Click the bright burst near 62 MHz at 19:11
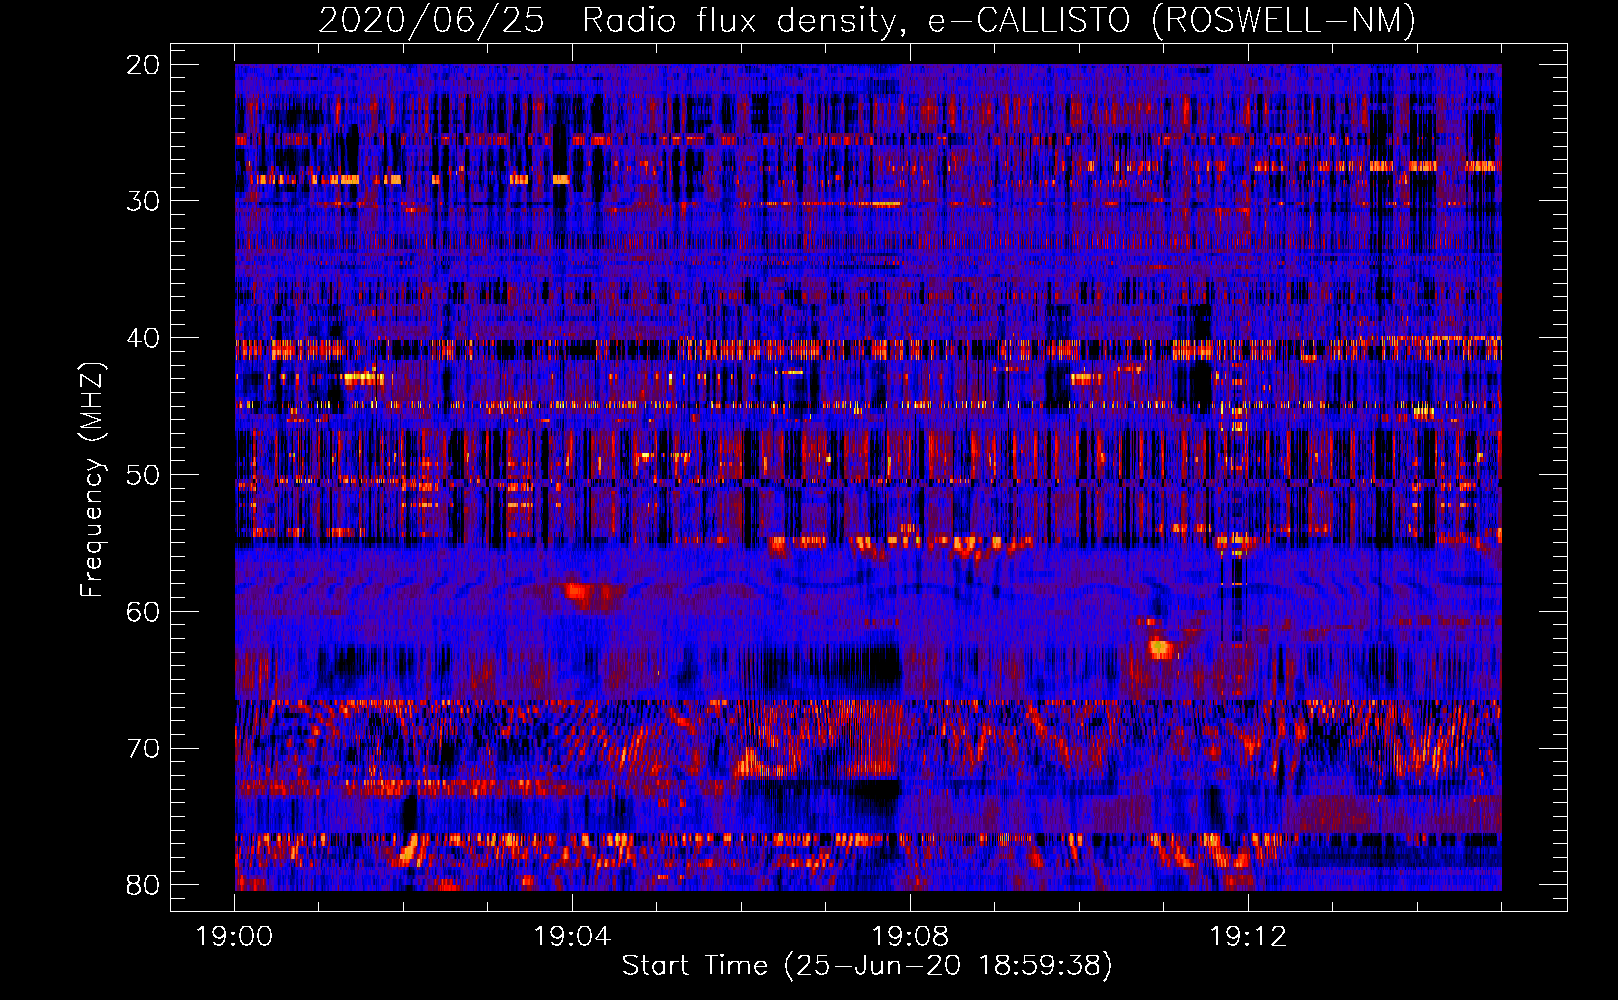The width and height of the screenshot is (1618, 1000). tap(1160, 648)
